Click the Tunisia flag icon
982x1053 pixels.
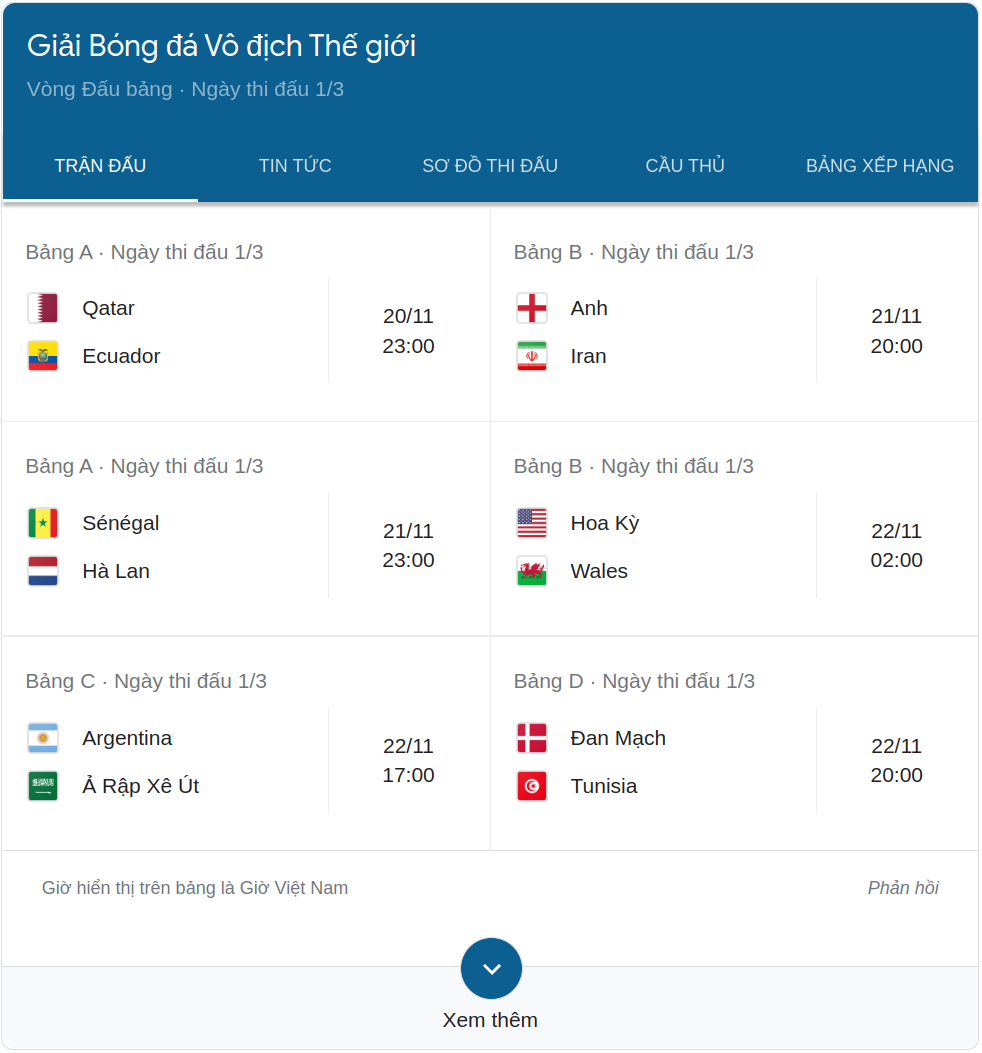click(532, 786)
